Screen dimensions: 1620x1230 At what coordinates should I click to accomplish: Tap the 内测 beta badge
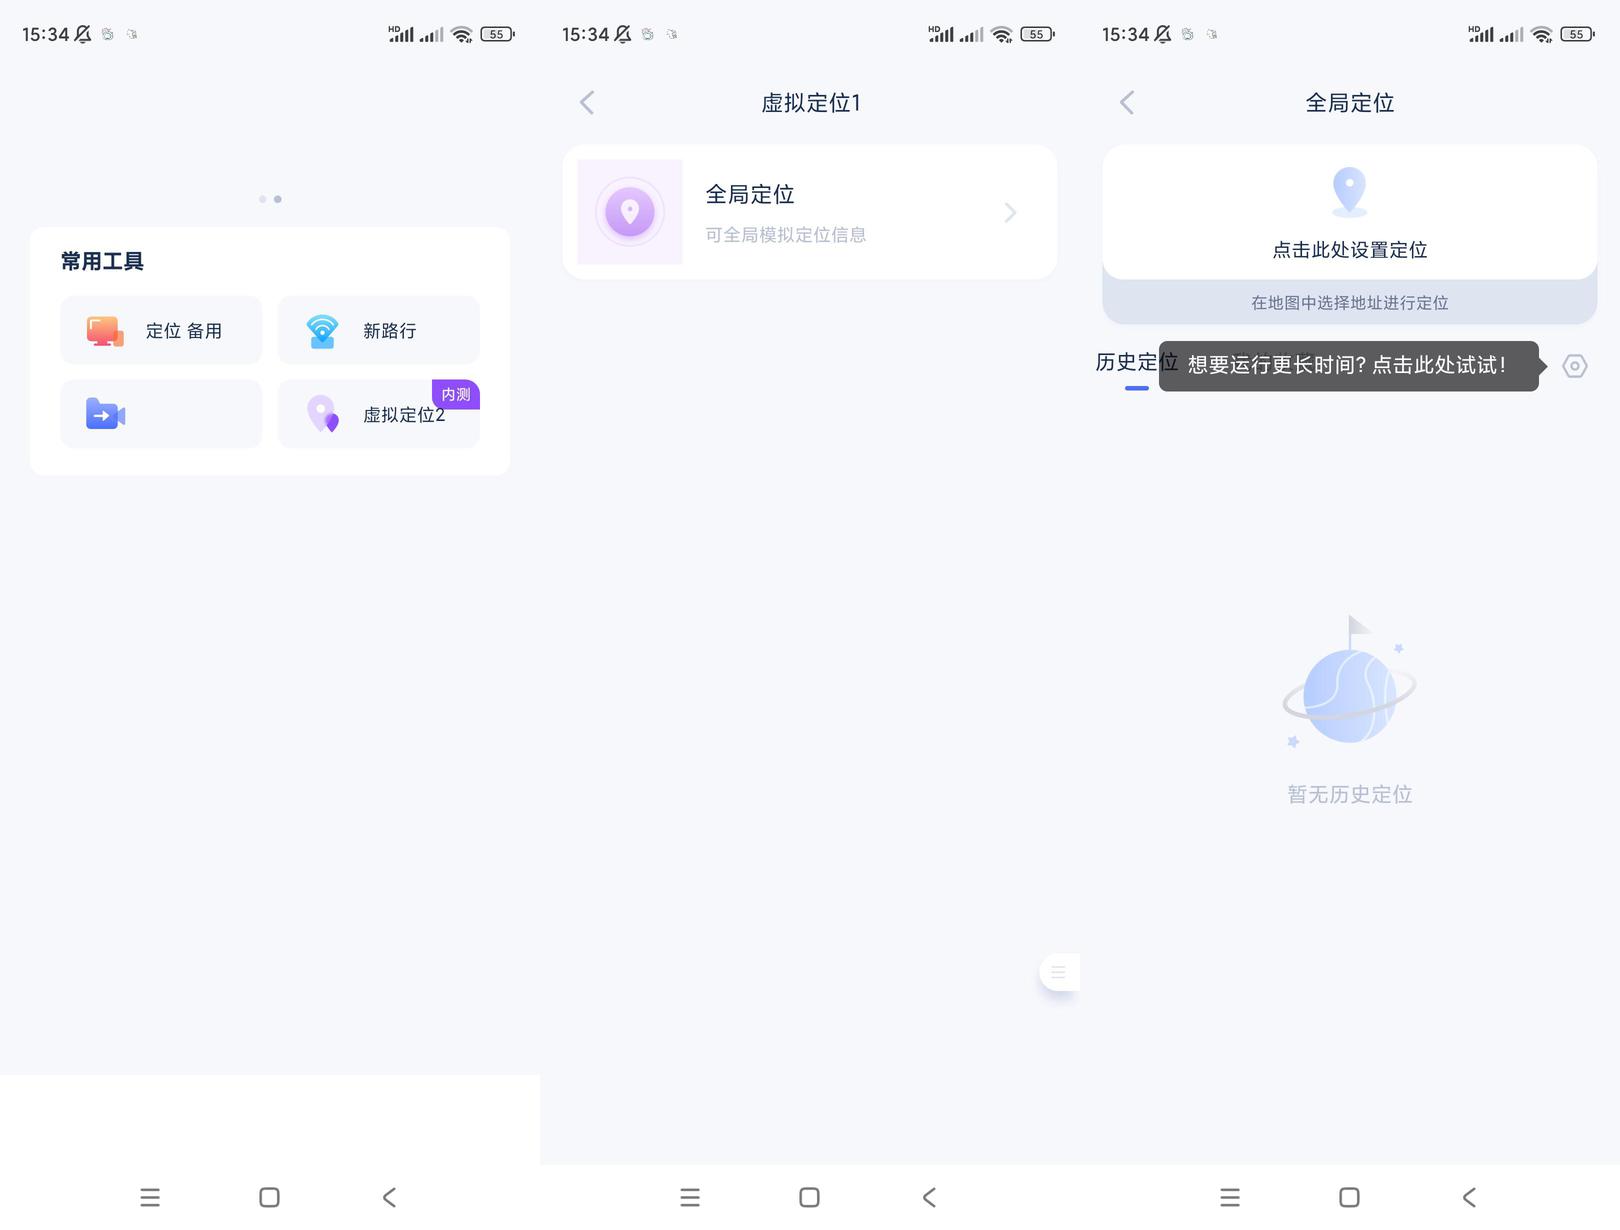coord(456,394)
